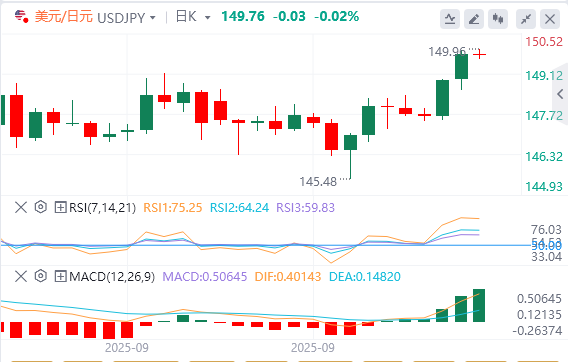Image resolution: width=568 pixels, height=362 pixels.
Task: Click the MACD(12,26,9) label
Action: tap(112, 276)
